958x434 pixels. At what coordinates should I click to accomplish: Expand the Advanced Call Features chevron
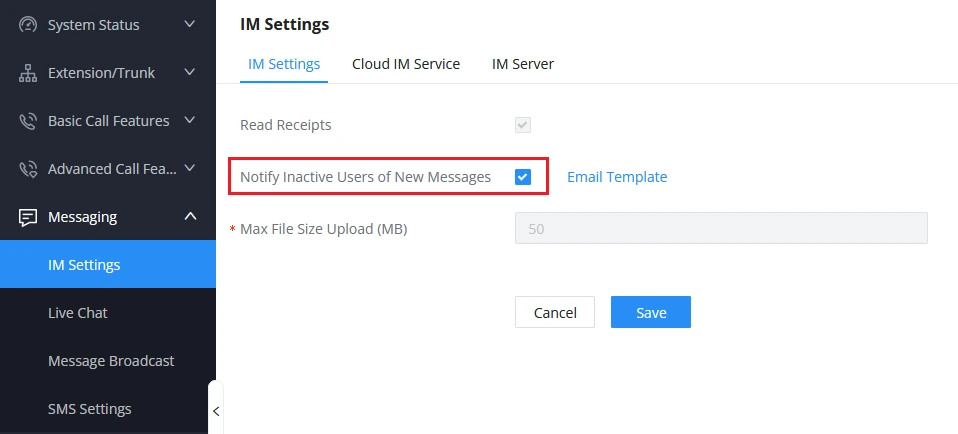(x=190, y=168)
